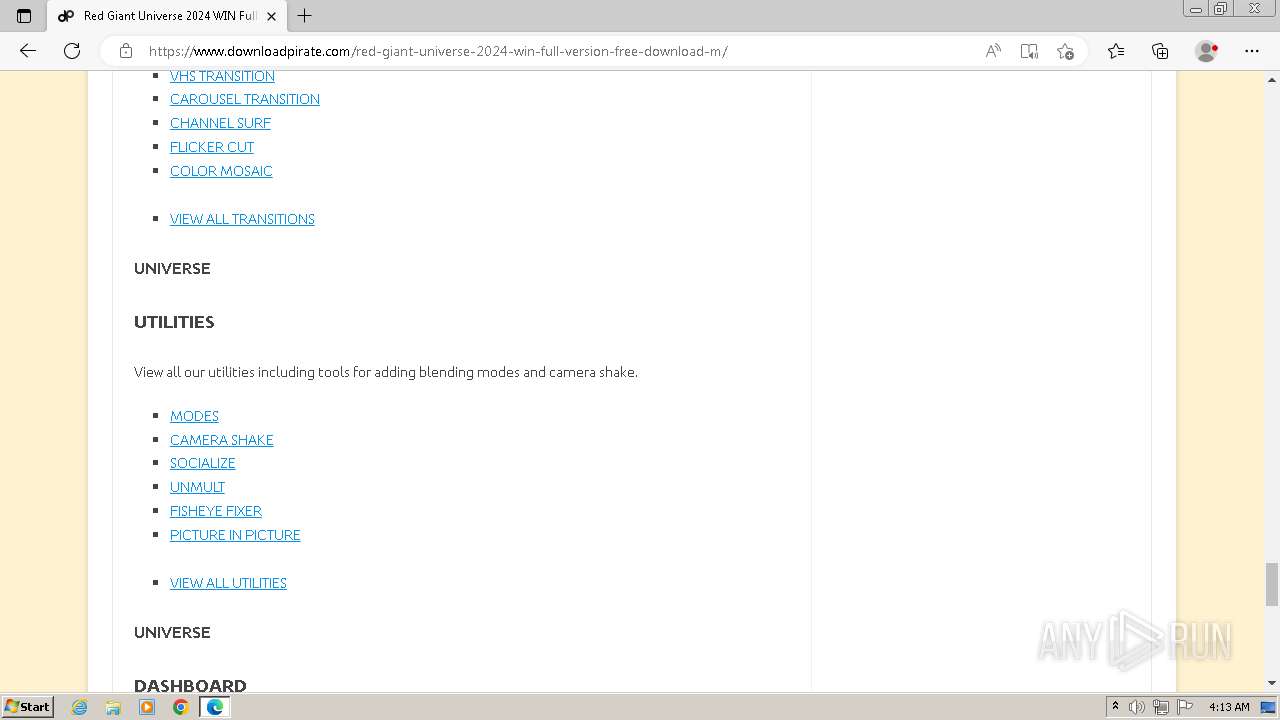Open the volume control tray icon

click(1137, 707)
